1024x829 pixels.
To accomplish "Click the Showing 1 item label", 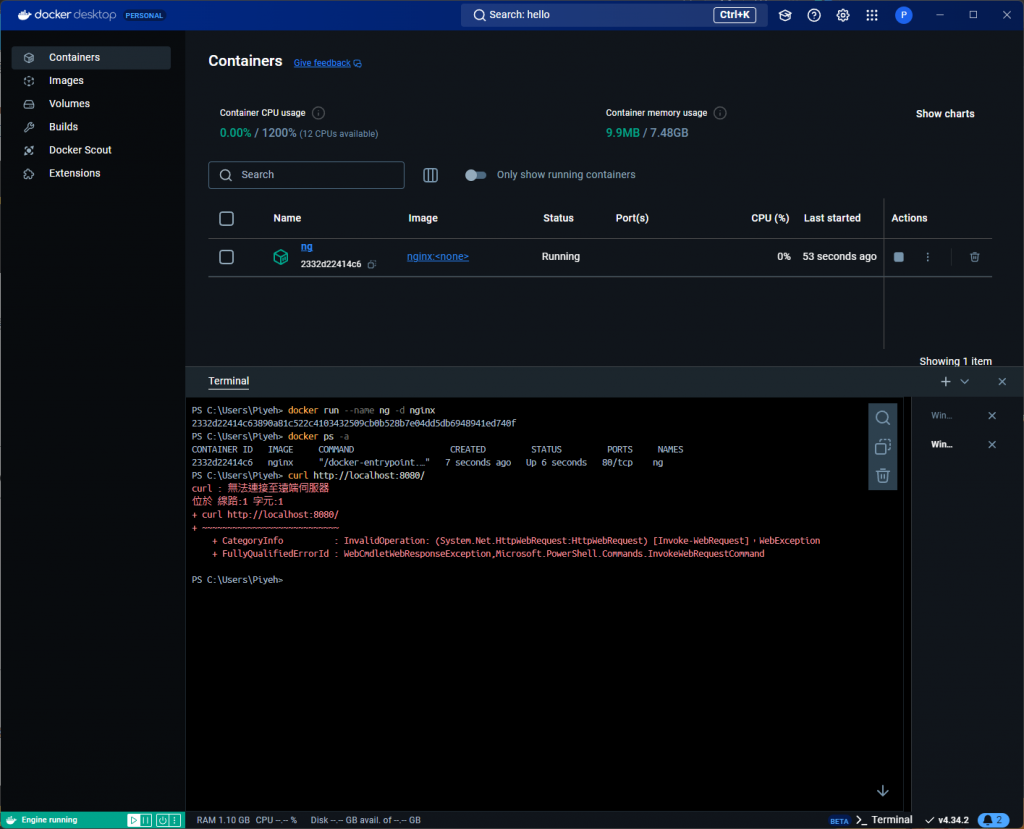I will click(955, 361).
